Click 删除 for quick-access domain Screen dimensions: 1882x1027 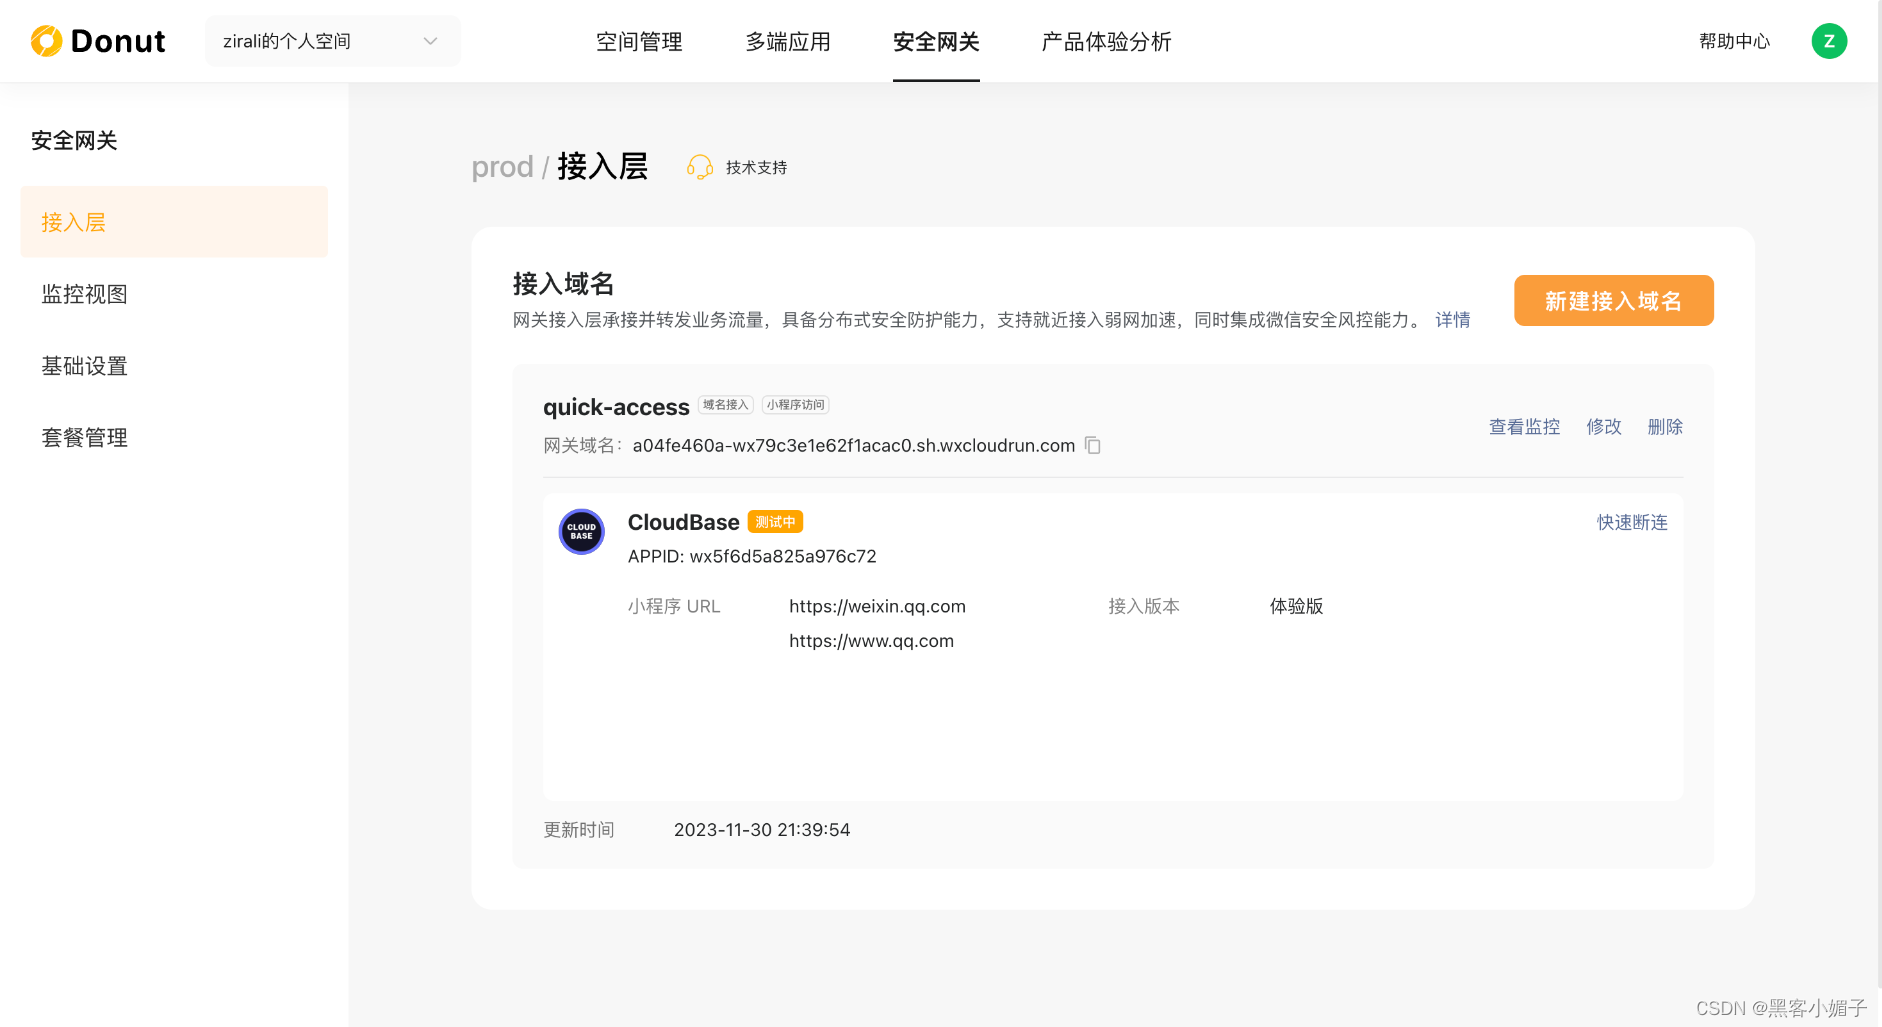1665,427
